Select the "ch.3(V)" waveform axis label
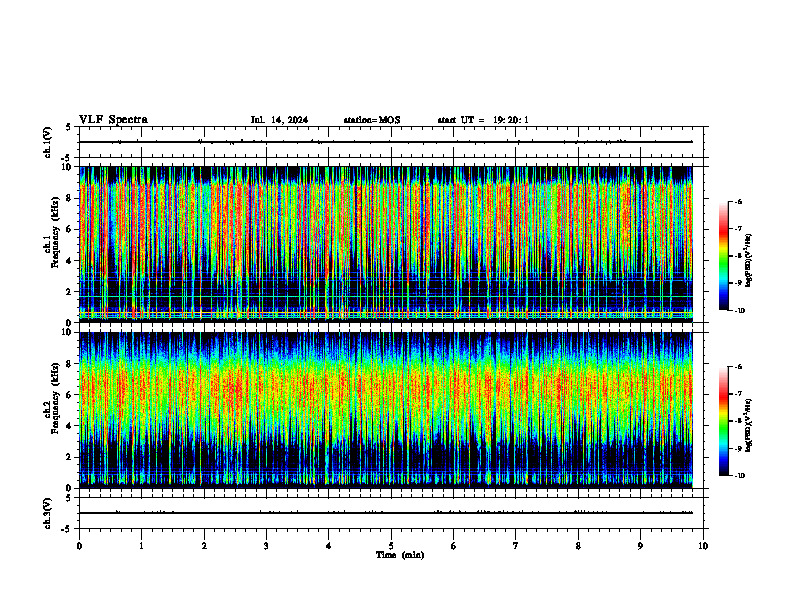792x612 pixels. click(48, 513)
